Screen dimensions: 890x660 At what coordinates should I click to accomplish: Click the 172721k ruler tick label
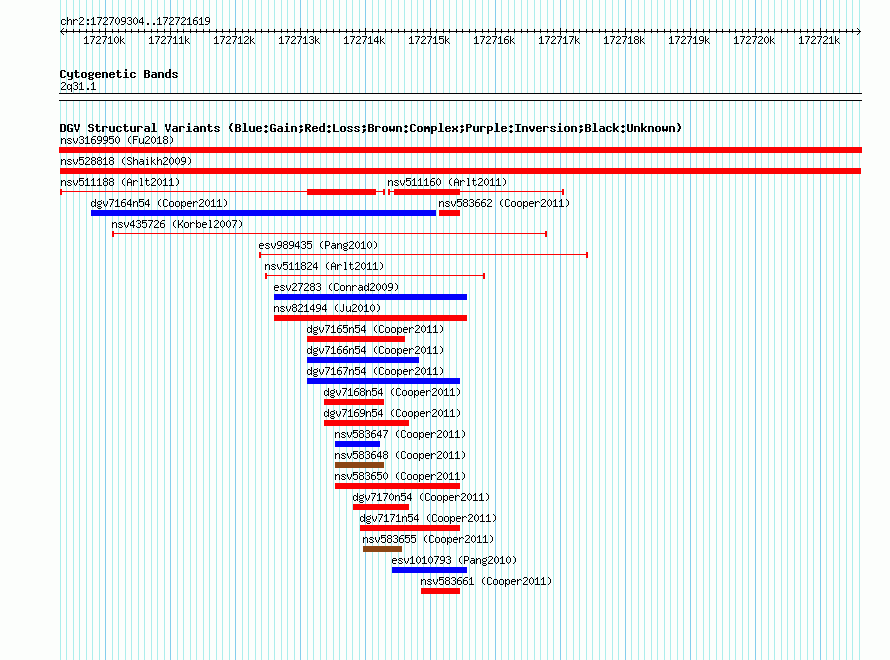tap(819, 40)
